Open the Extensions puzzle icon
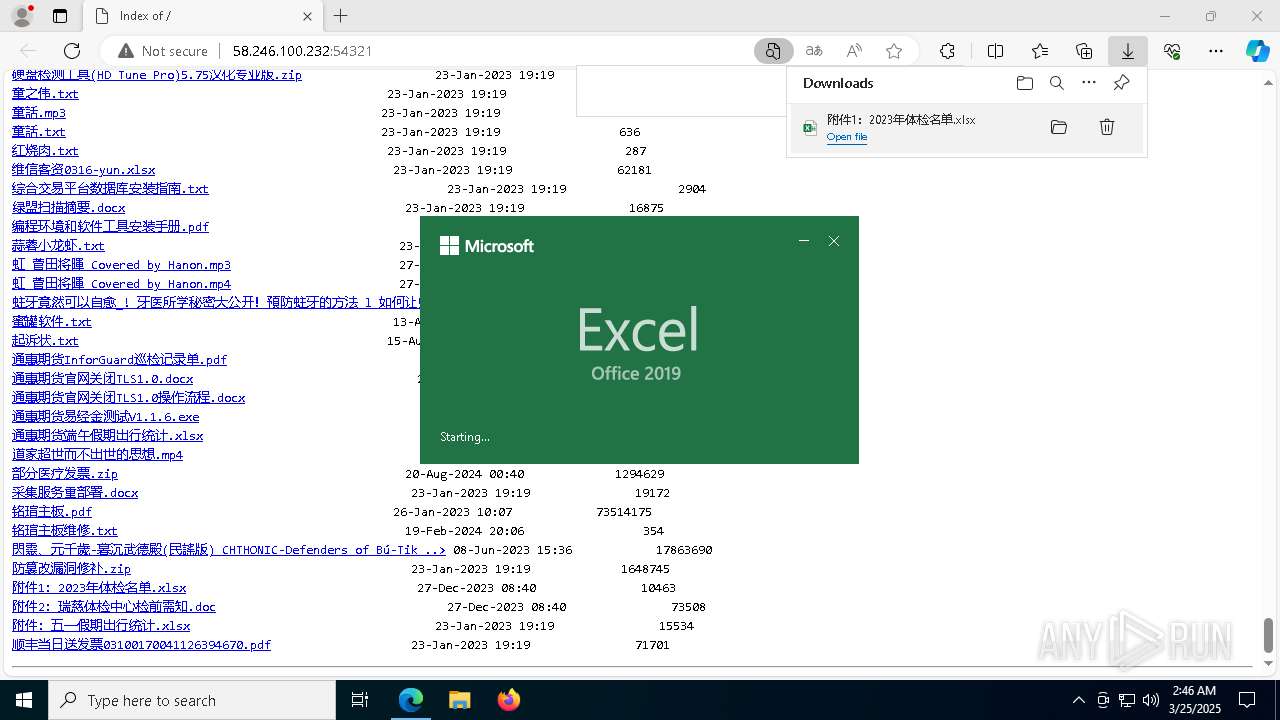Viewport: 1280px width, 720px height. (947, 51)
